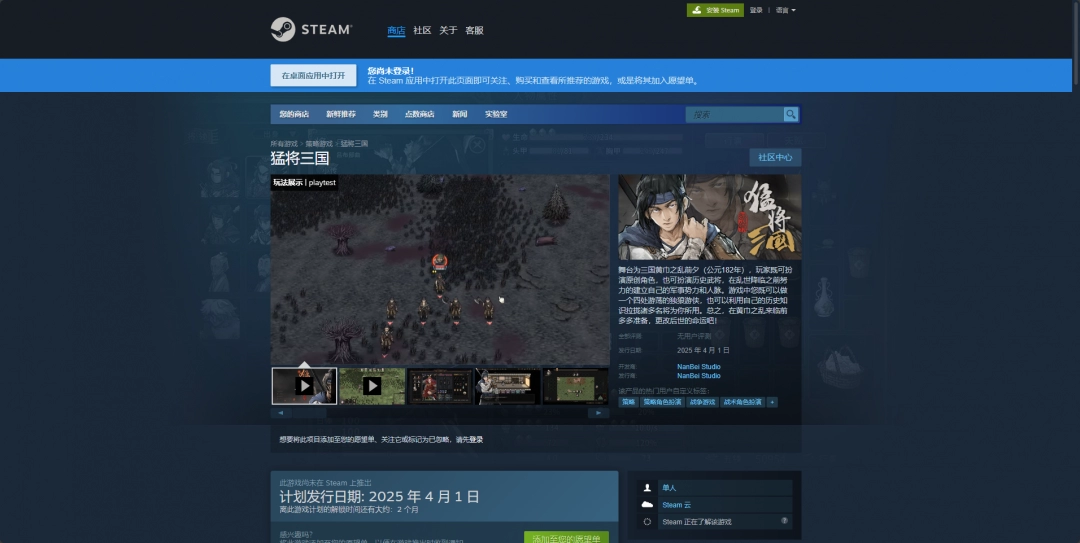Click the 单人 single-player feature

669,488
